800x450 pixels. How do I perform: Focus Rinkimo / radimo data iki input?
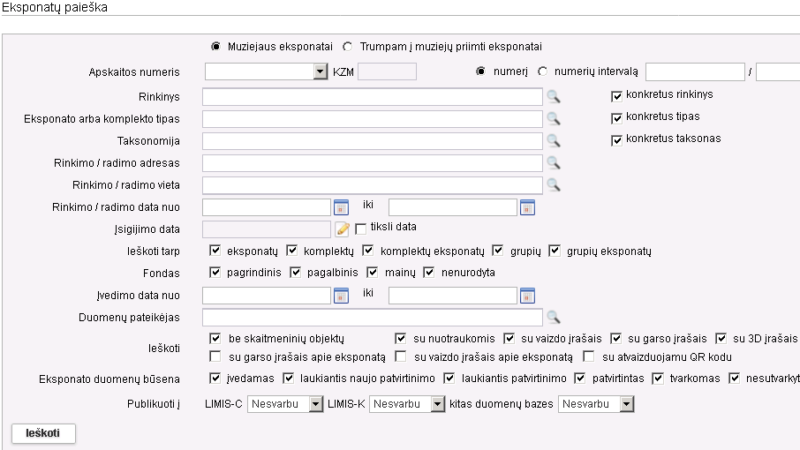(x=453, y=207)
